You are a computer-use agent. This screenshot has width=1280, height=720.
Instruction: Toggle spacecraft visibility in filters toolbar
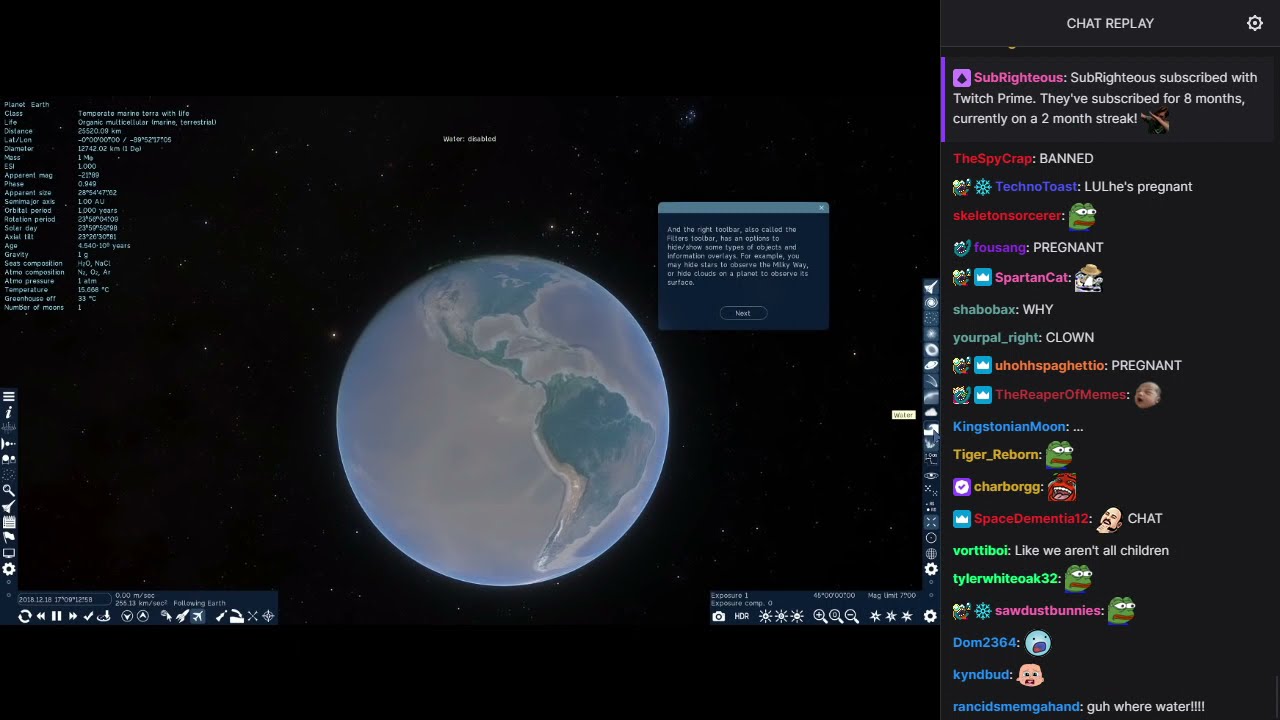931,287
